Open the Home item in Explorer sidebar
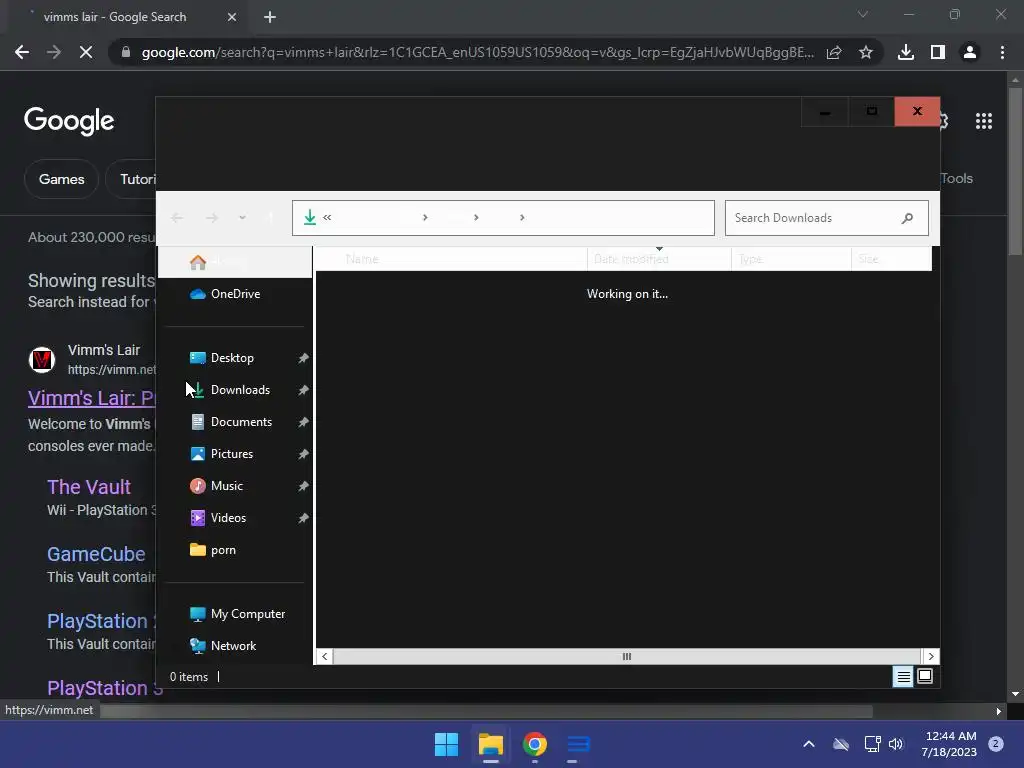 [235, 262]
